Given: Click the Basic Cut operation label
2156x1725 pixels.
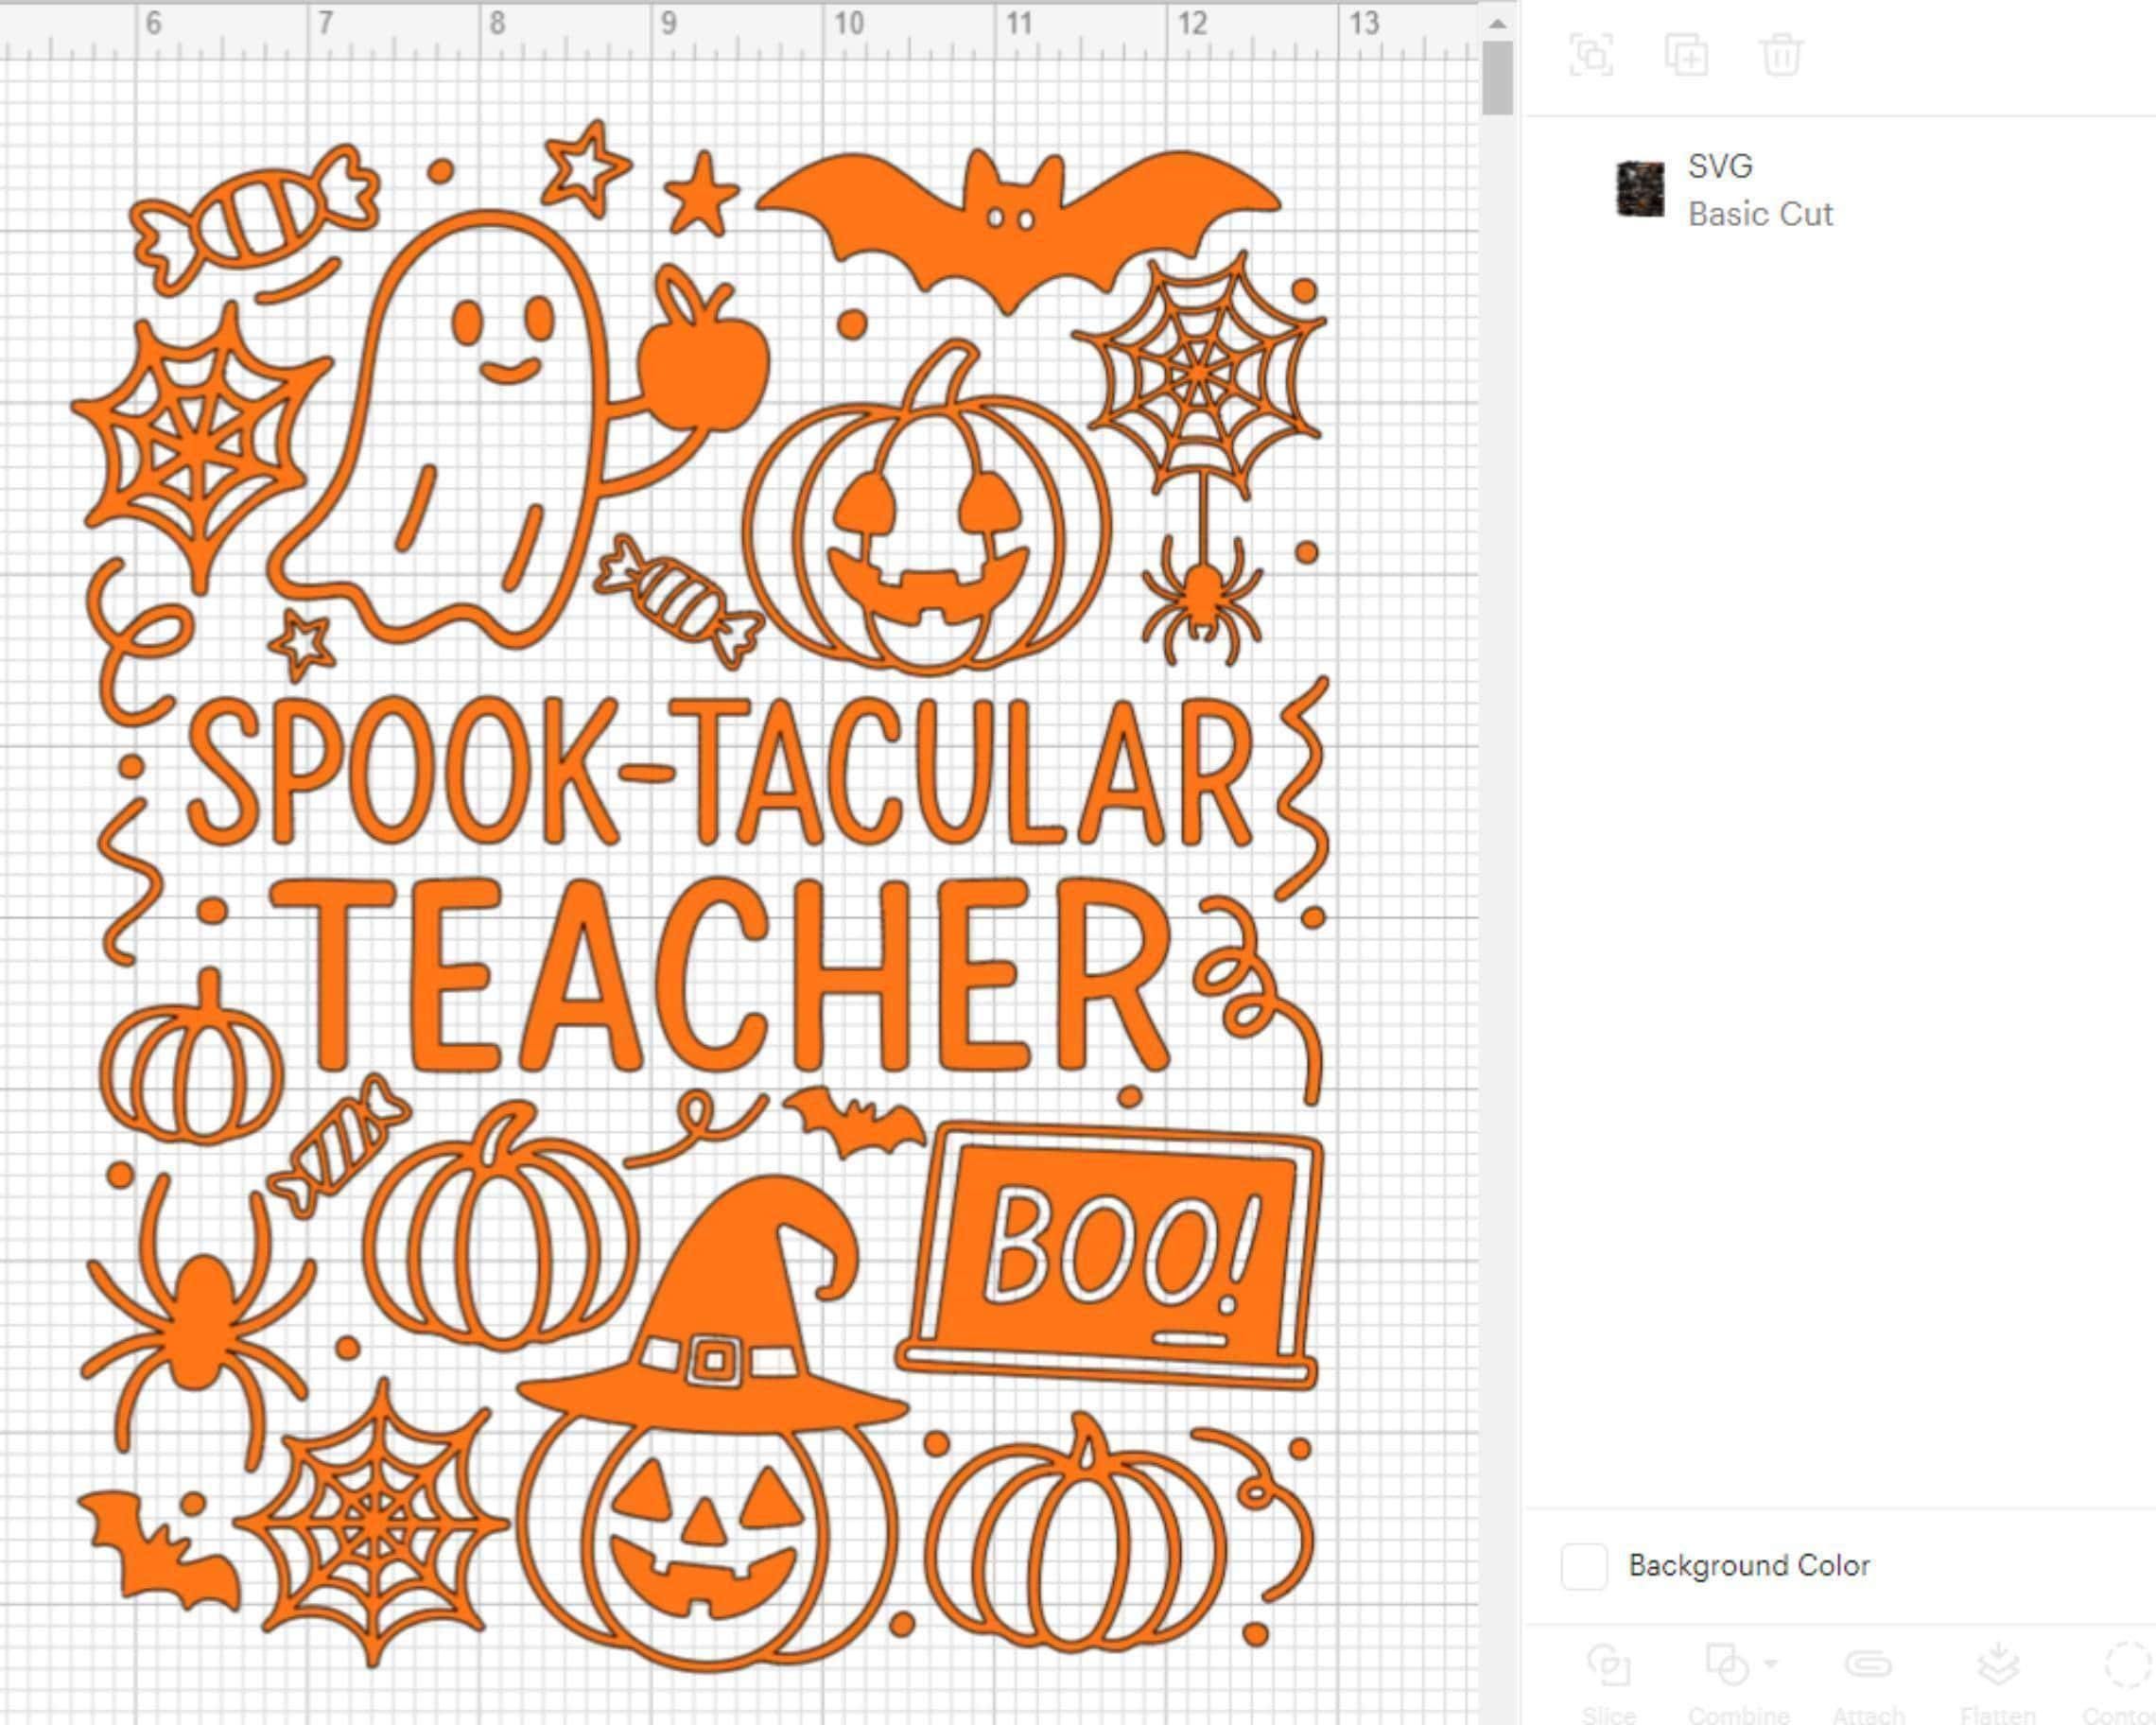Looking at the screenshot, I should point(1760,214).
